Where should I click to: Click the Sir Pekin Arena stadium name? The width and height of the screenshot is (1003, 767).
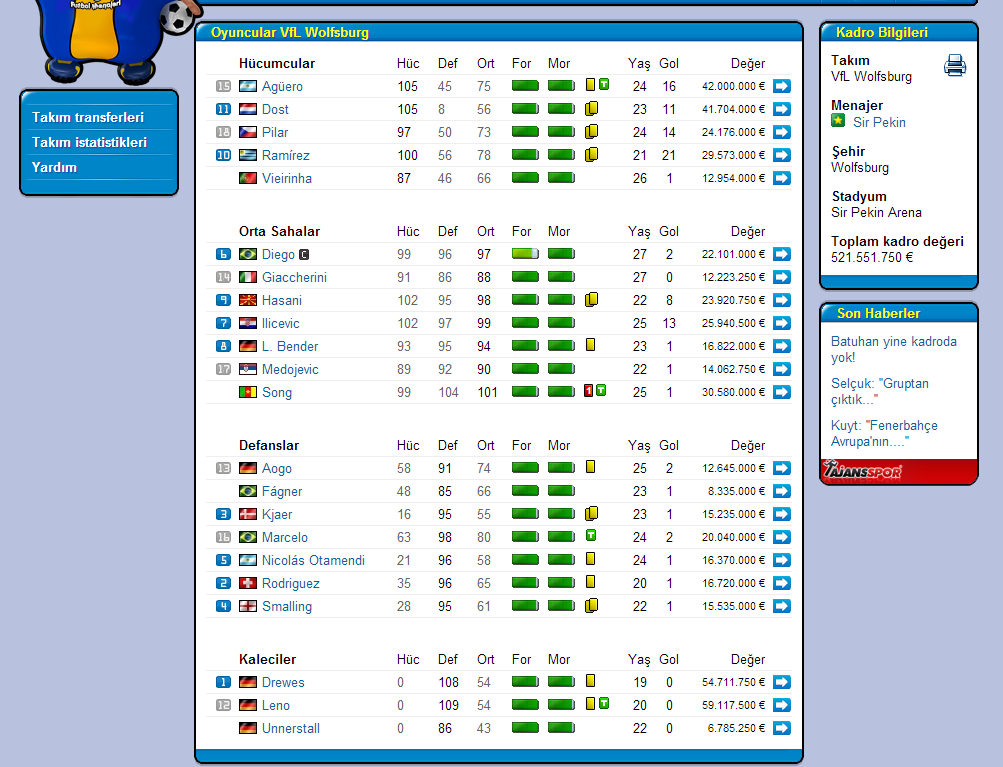[x=876, y=212]
